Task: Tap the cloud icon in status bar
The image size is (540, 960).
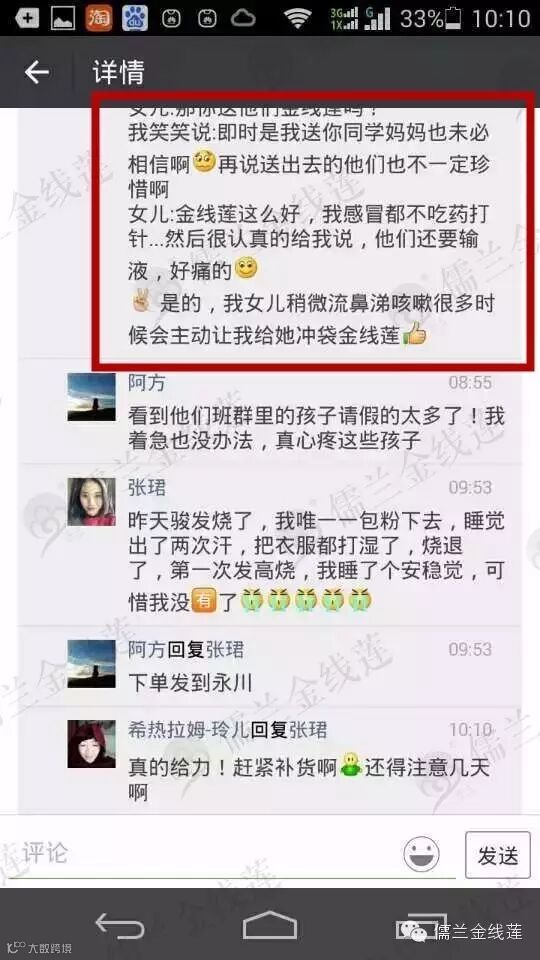Action: click(x=243, y=18)
